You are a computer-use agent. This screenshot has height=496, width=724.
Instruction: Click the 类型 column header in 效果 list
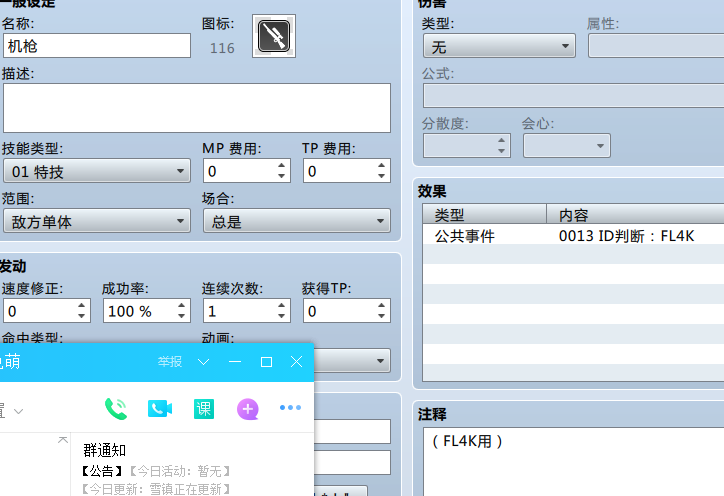[484, 214]
